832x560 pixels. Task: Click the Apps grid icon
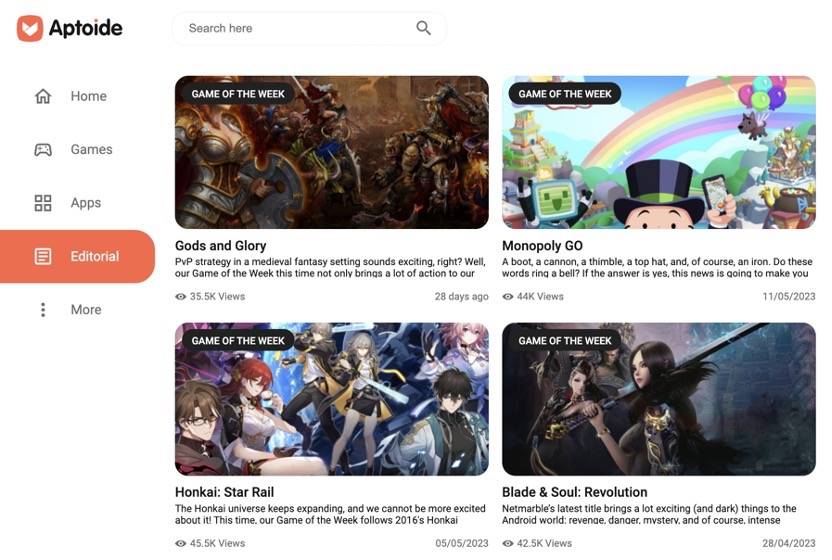[x=43, y=203]
